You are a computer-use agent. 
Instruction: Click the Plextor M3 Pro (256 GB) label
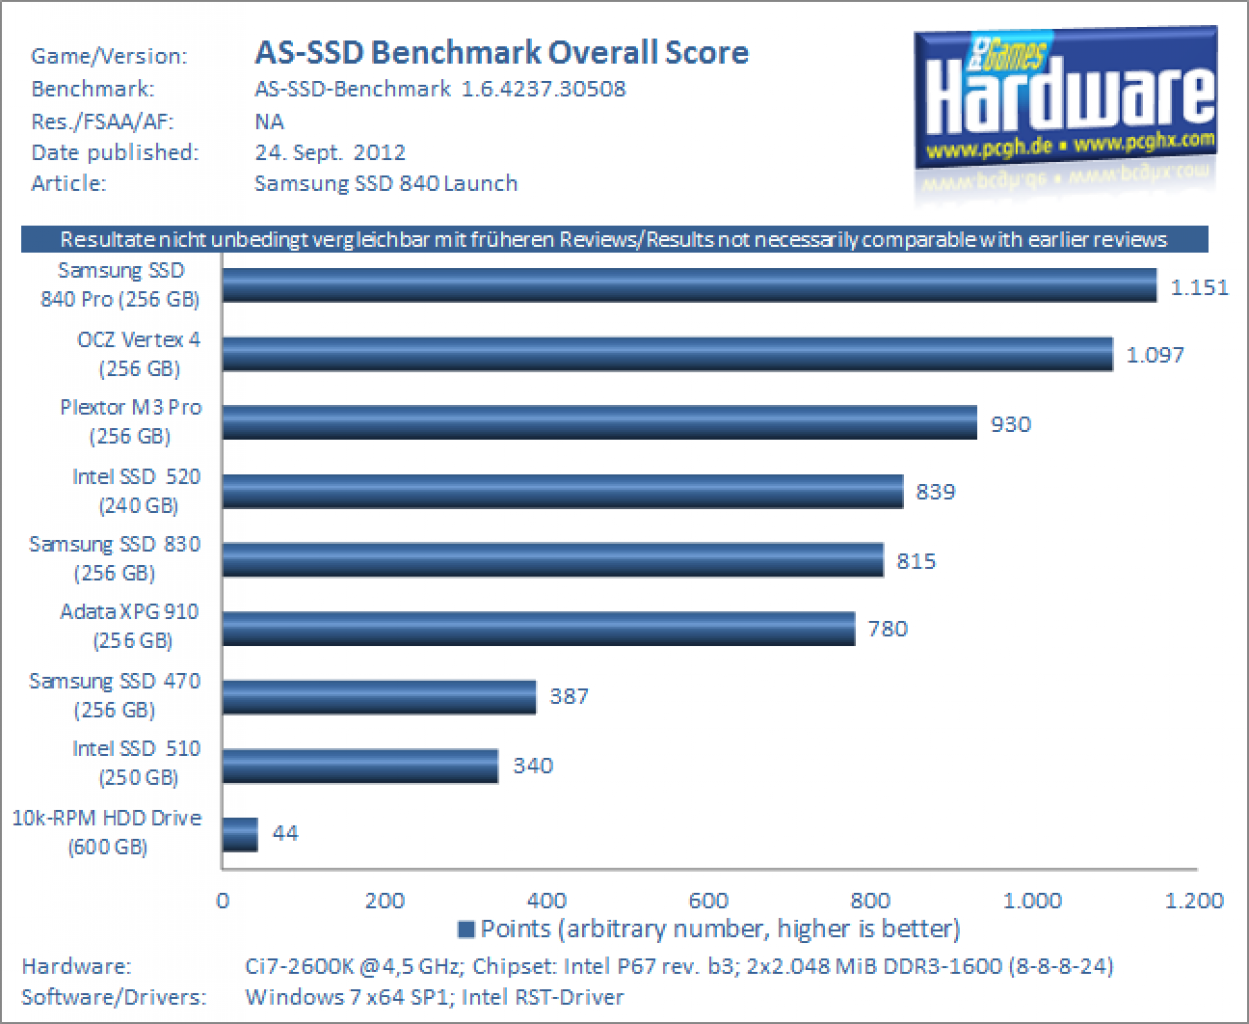tap(130, 422)
